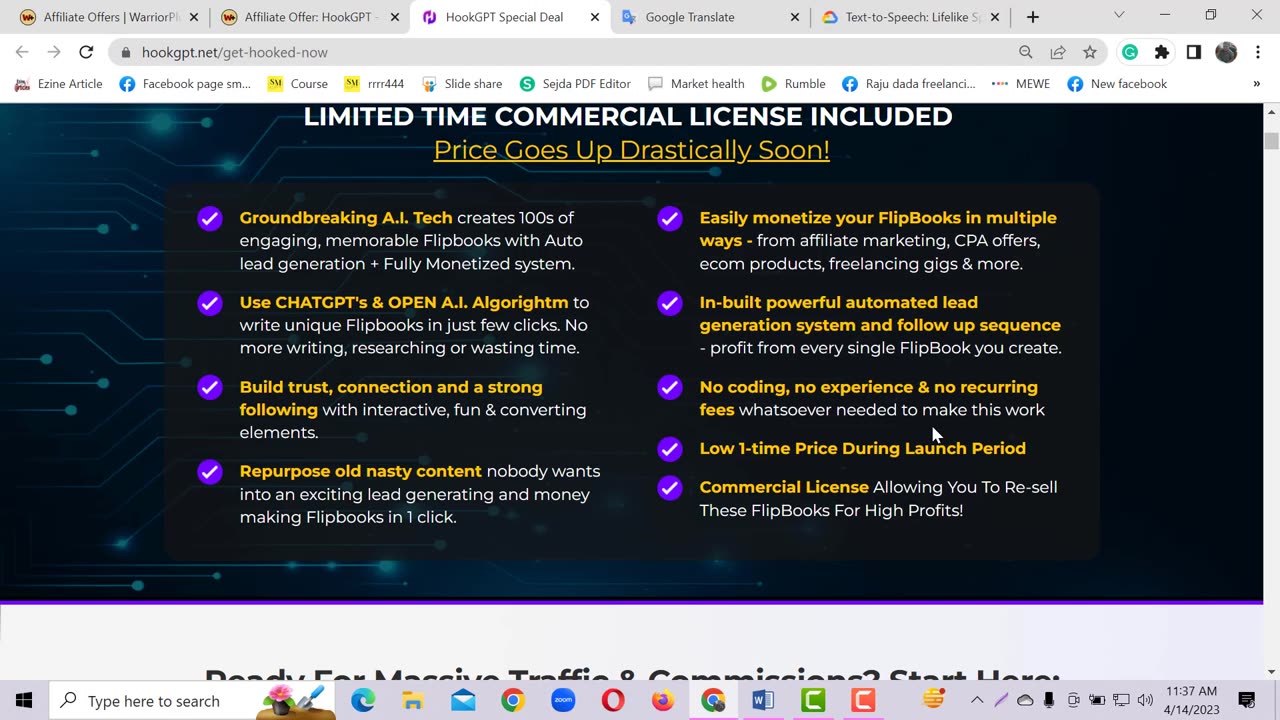Click the checkmark beside Groundbreaking A.I. Tech

[210, 219]
